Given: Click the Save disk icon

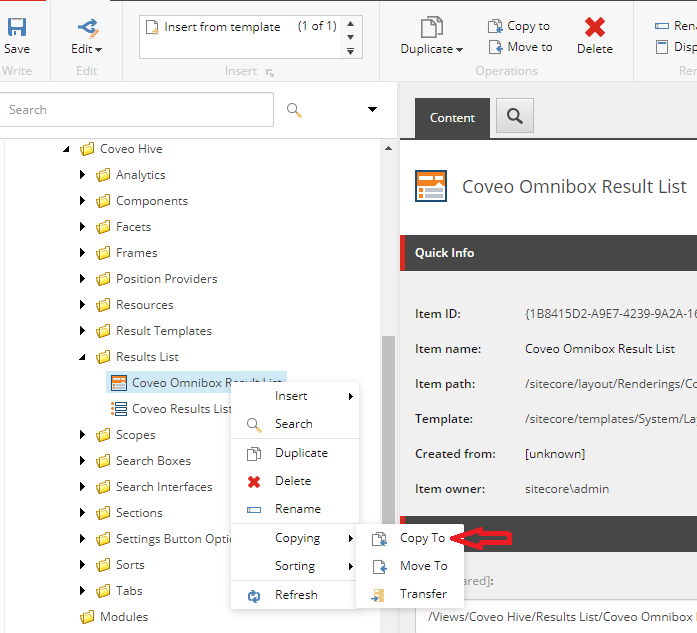Looking at the screenshot, I should click(x=17, y=27).
